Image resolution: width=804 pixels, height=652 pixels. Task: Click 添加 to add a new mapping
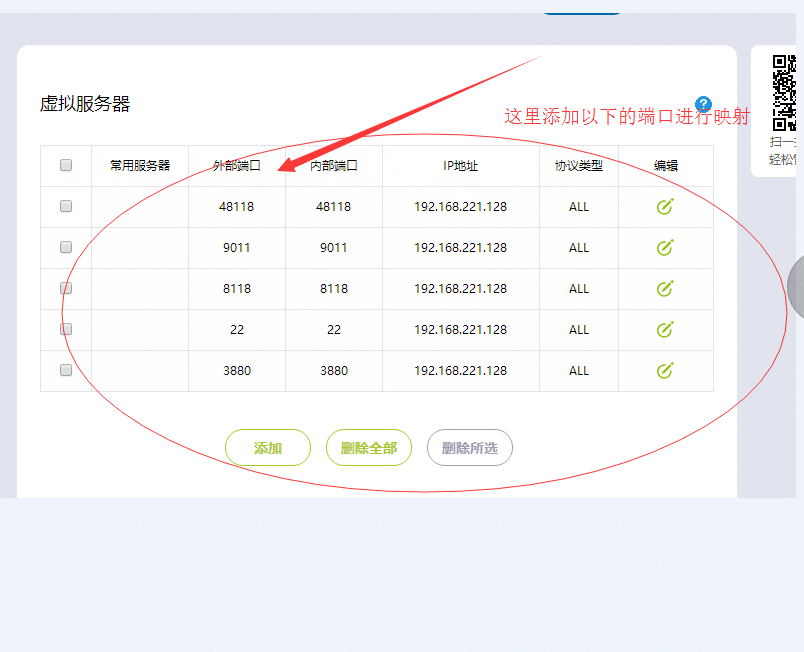[267, 447]
